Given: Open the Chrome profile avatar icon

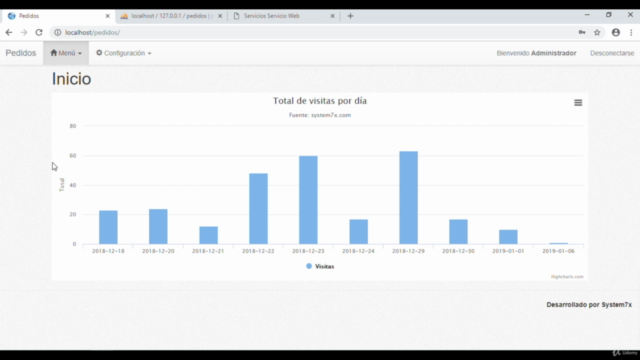Looking at the screenshot, I should 616,33.
